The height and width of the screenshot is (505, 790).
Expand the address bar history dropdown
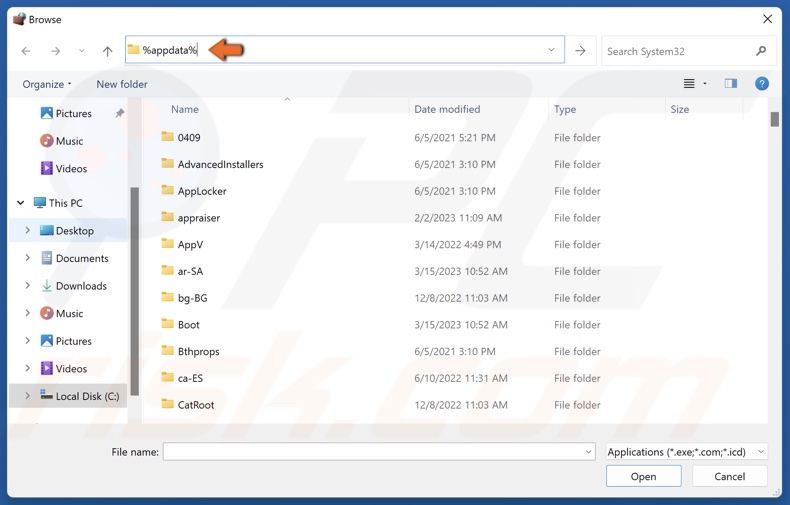click(551, 50)
